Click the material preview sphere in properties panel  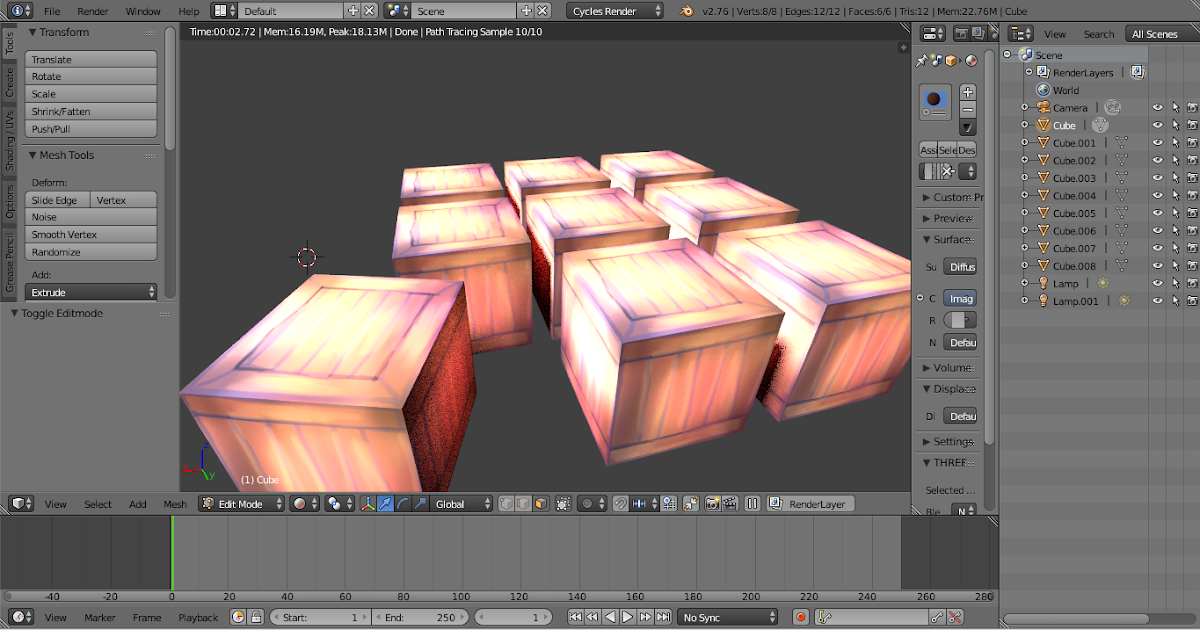[934, 100]
